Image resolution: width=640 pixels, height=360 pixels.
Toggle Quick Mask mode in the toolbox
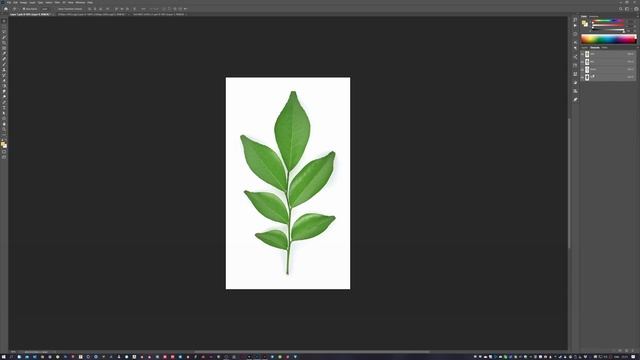tap(4, 151)
